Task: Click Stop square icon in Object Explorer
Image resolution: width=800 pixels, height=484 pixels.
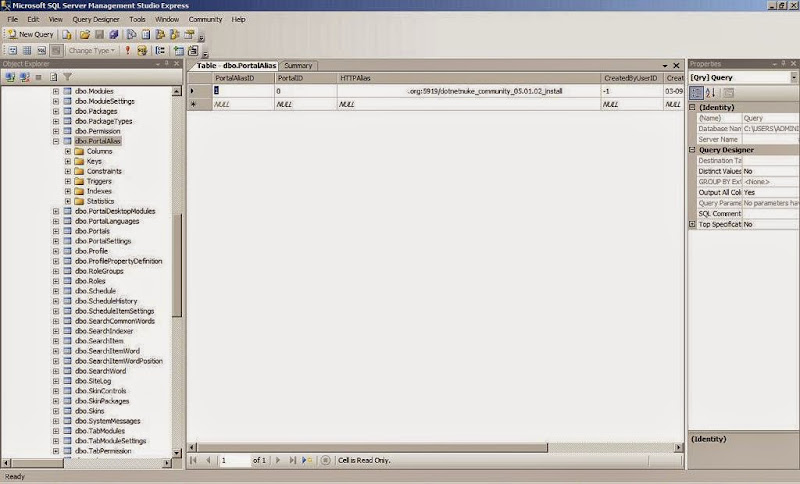Action: [x=38, y=77]
